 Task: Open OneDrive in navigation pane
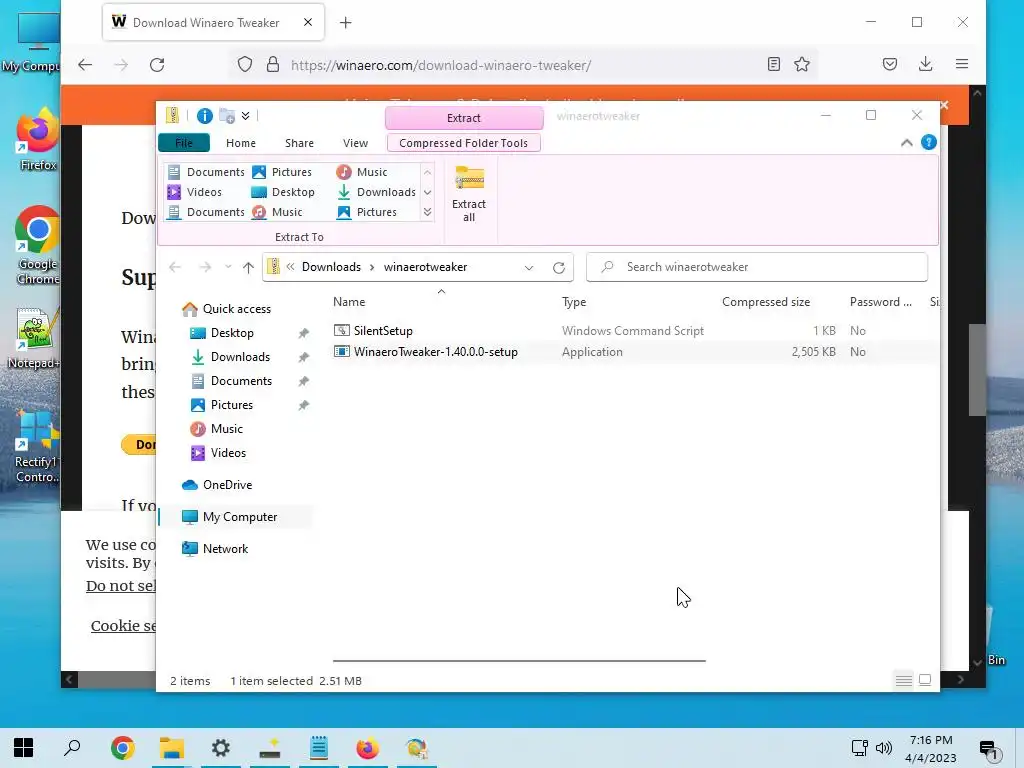pos(217,485)
